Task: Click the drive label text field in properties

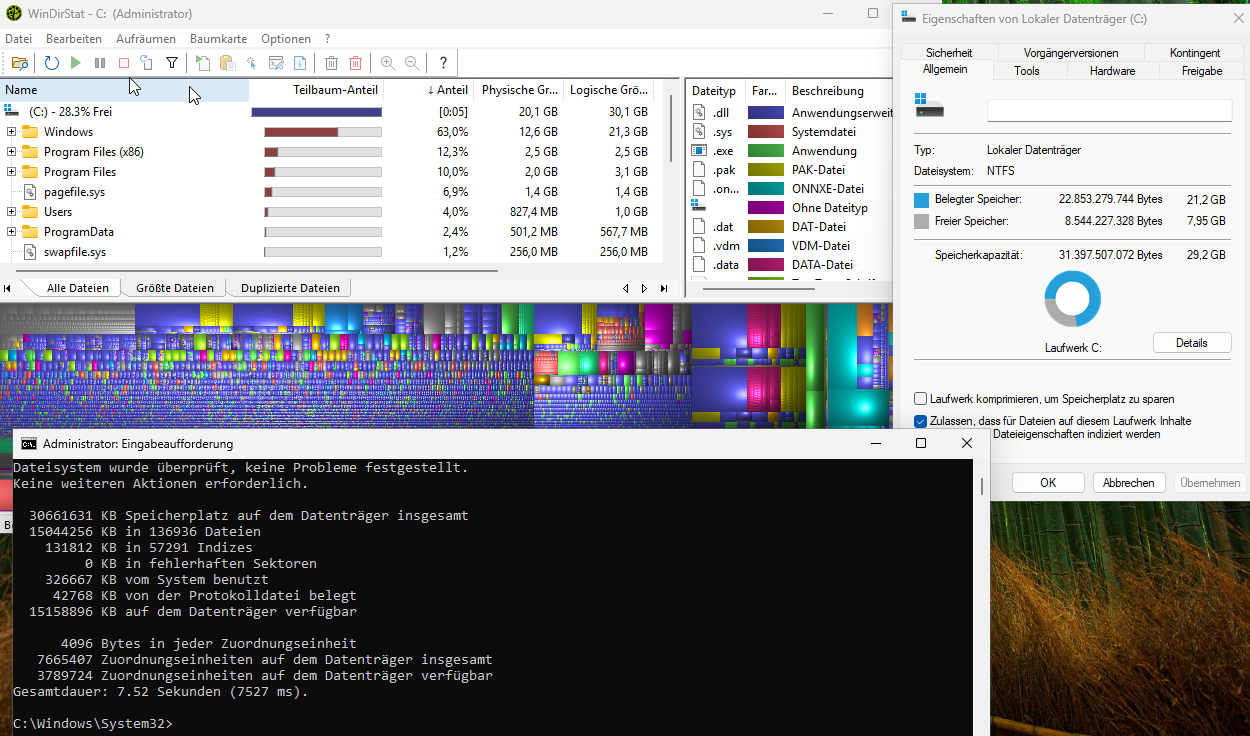Action: tap(1109, 110)
